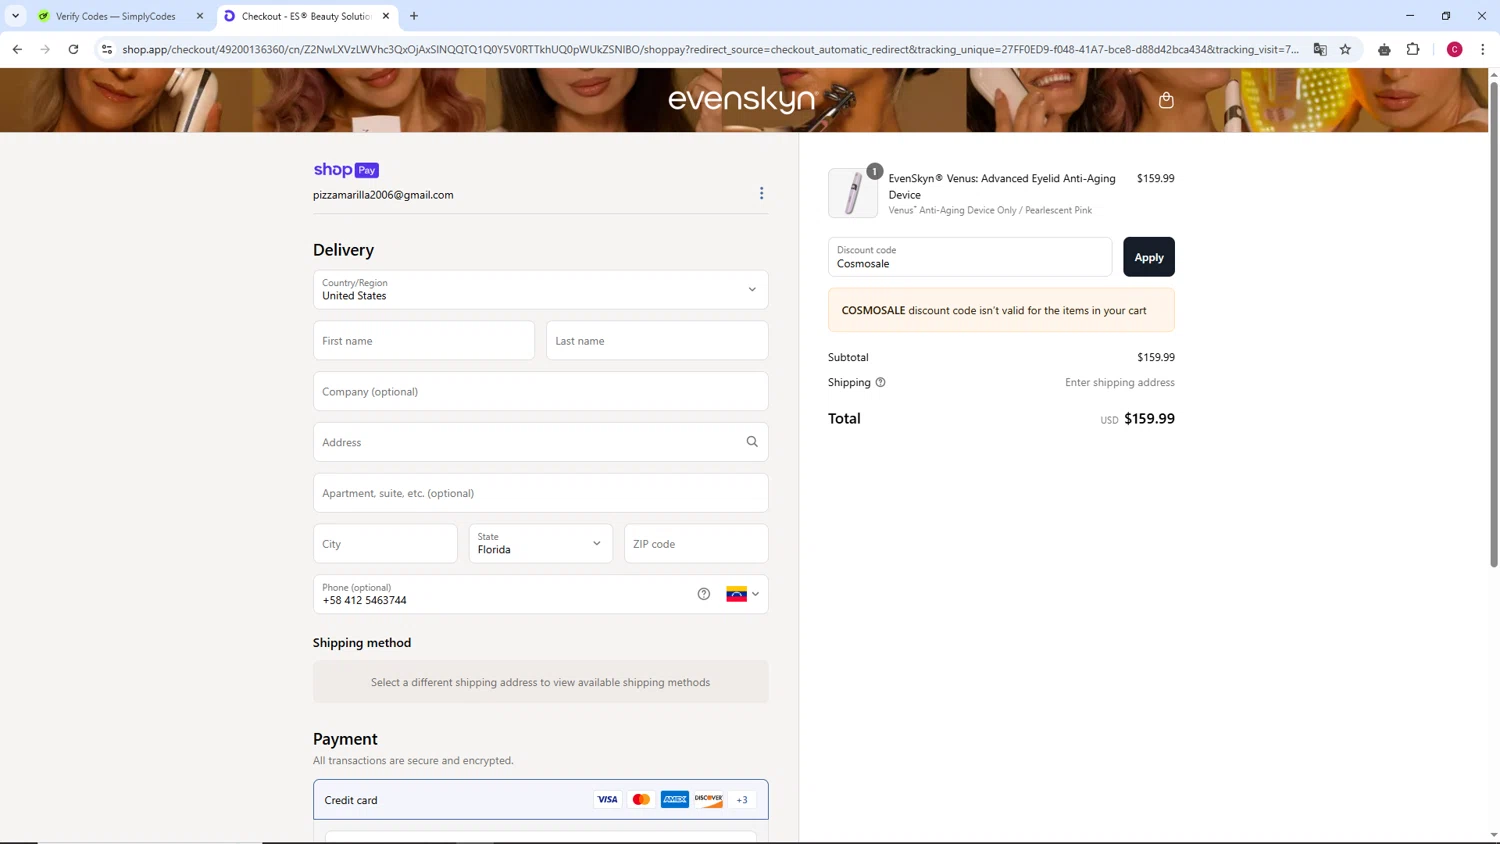The image size is (1500, 844).
Task: Click the browser forward arrow
Action: coord(45,49)
